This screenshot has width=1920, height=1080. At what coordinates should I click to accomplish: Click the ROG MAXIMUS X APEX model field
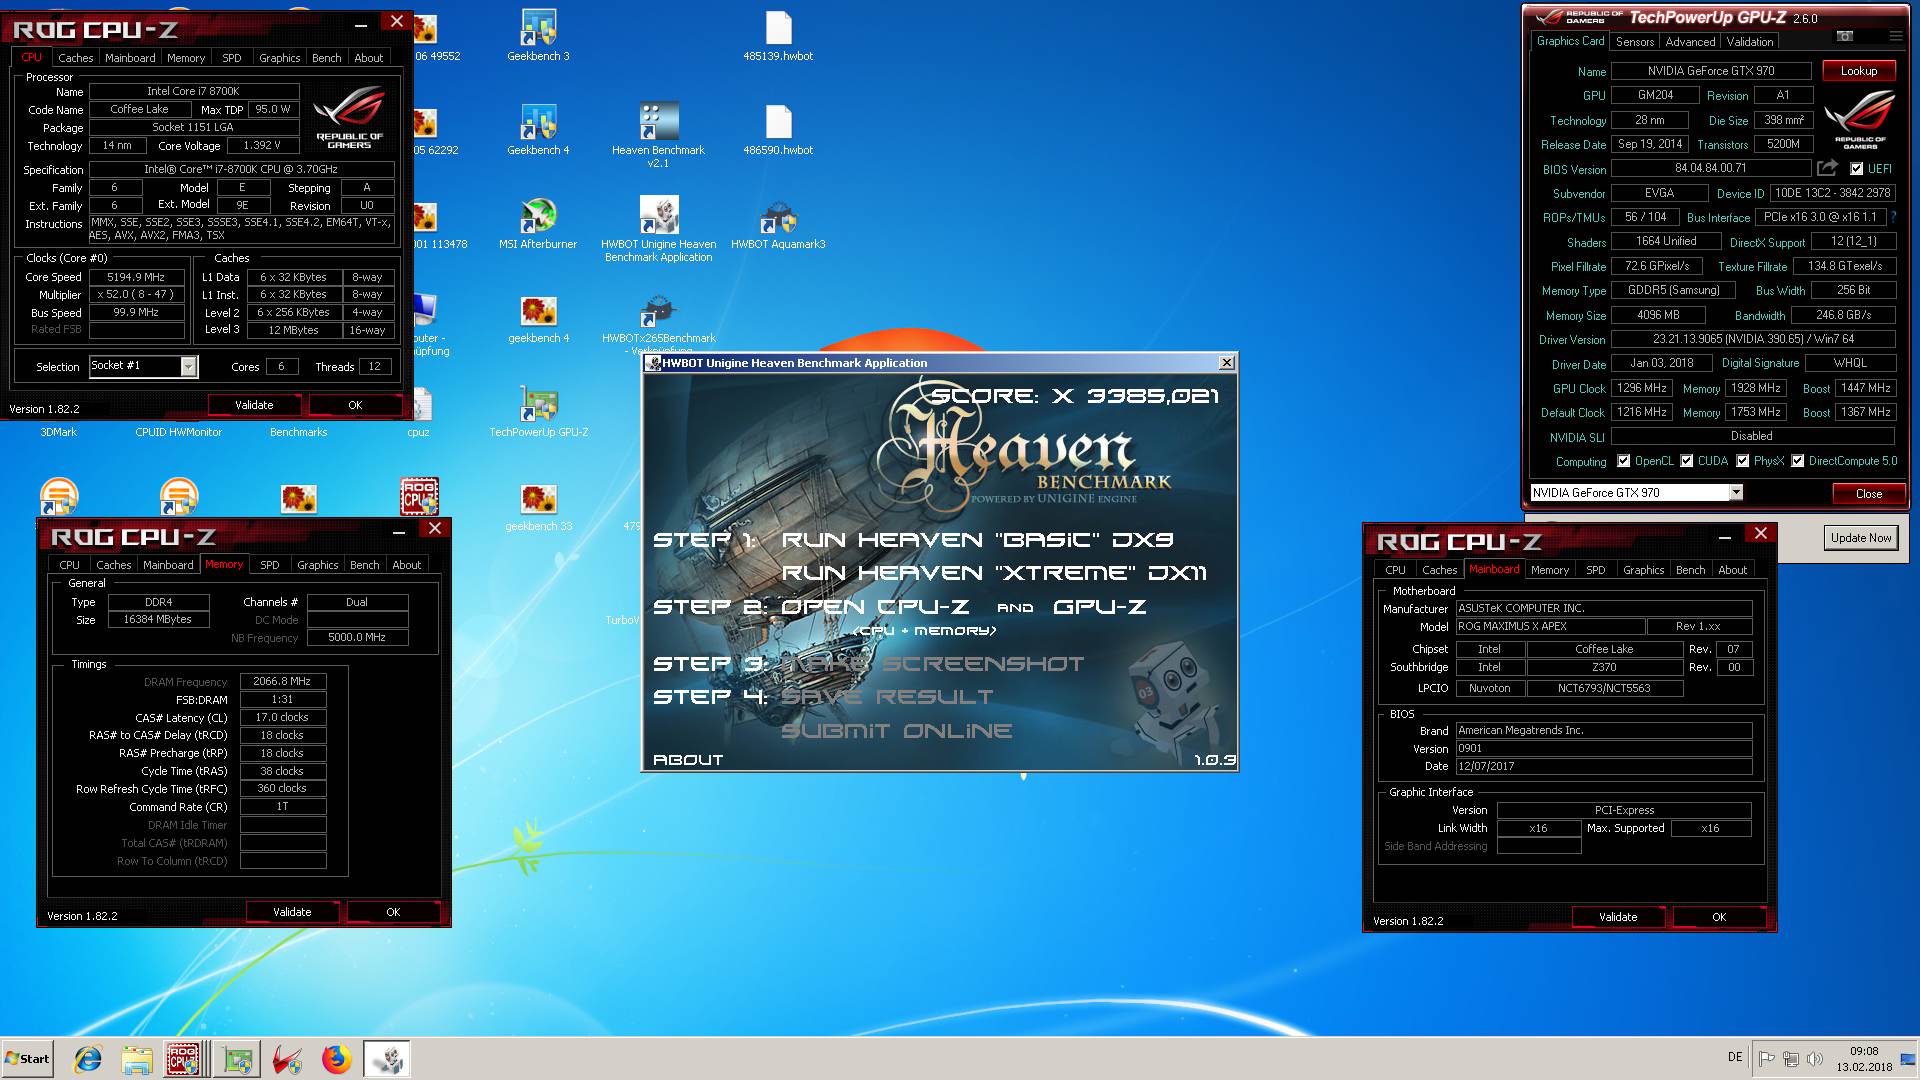pyautogui.click(x=1553, y=627)
